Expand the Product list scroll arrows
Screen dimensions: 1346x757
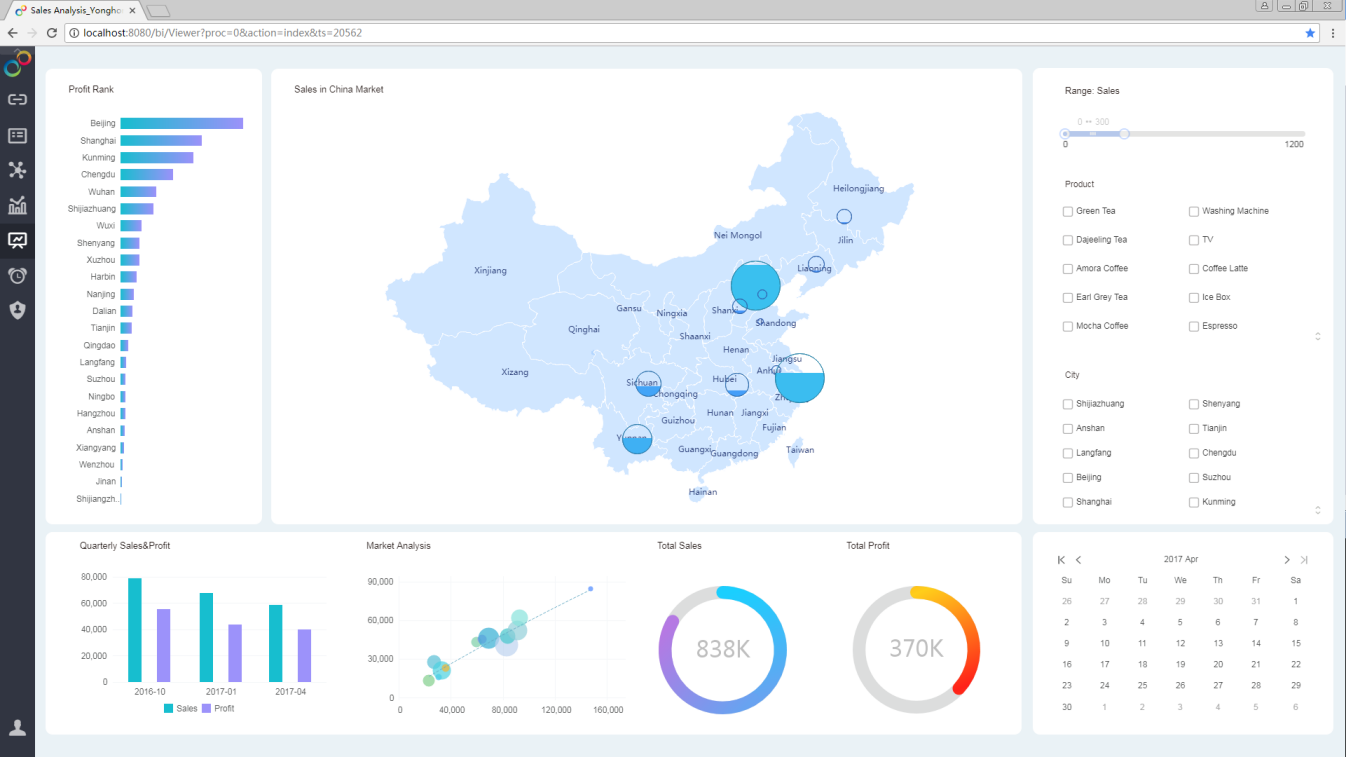1317,337
